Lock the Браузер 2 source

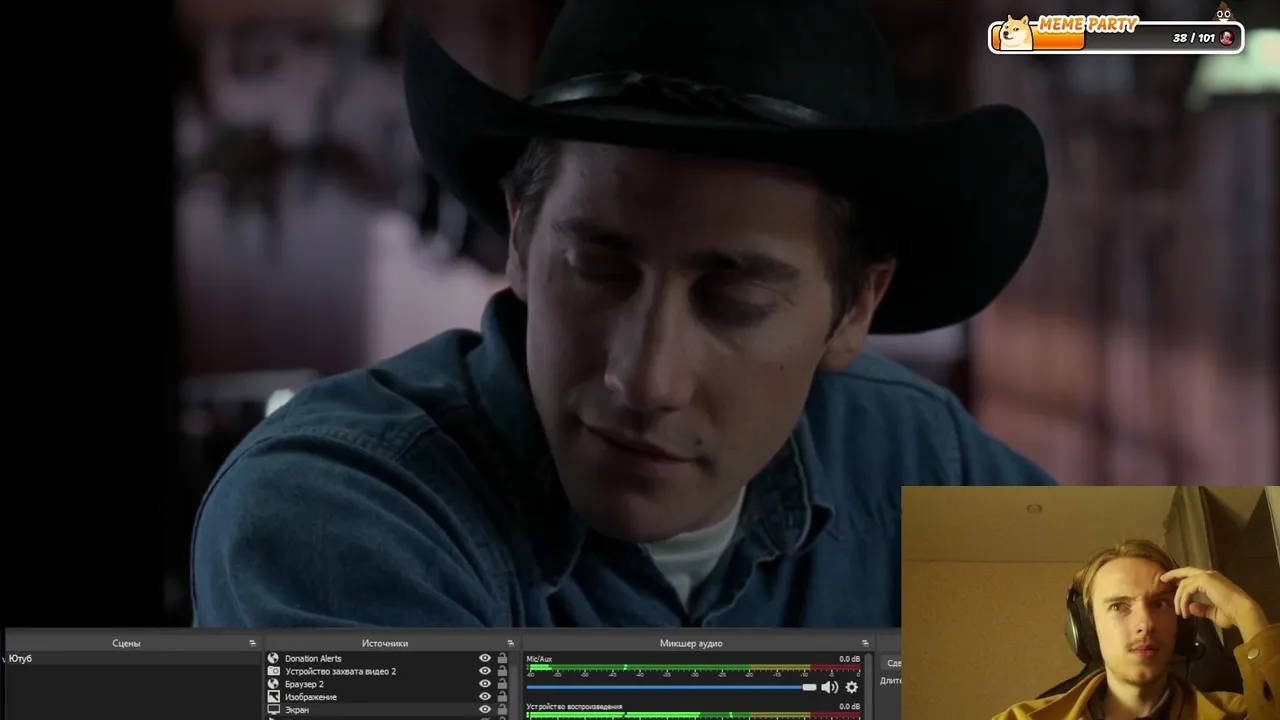[x=502, y=684]
